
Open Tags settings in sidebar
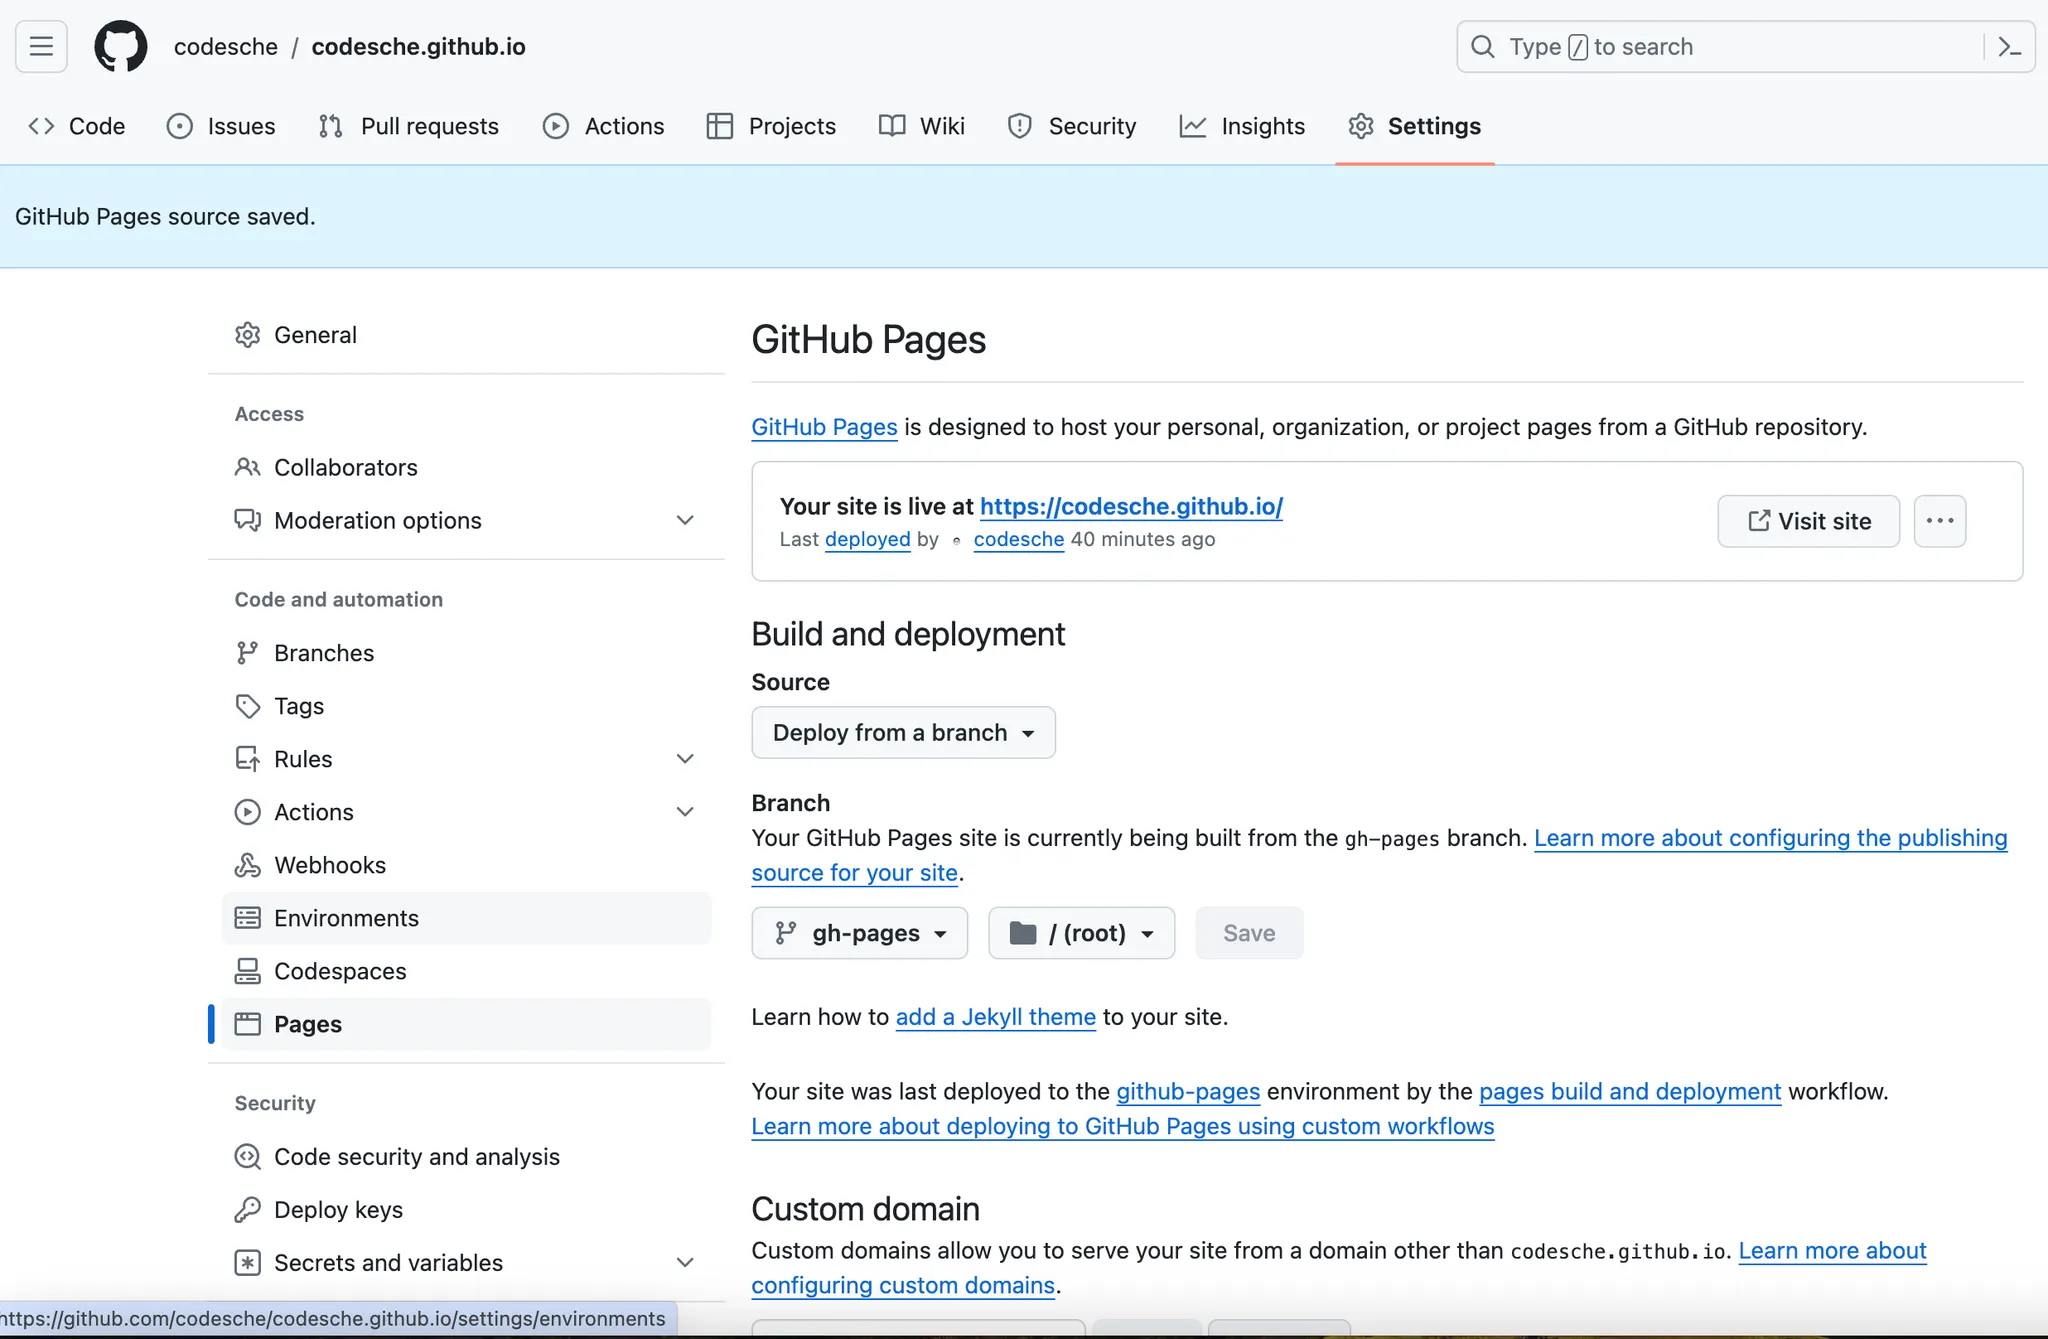pos(298,706)
